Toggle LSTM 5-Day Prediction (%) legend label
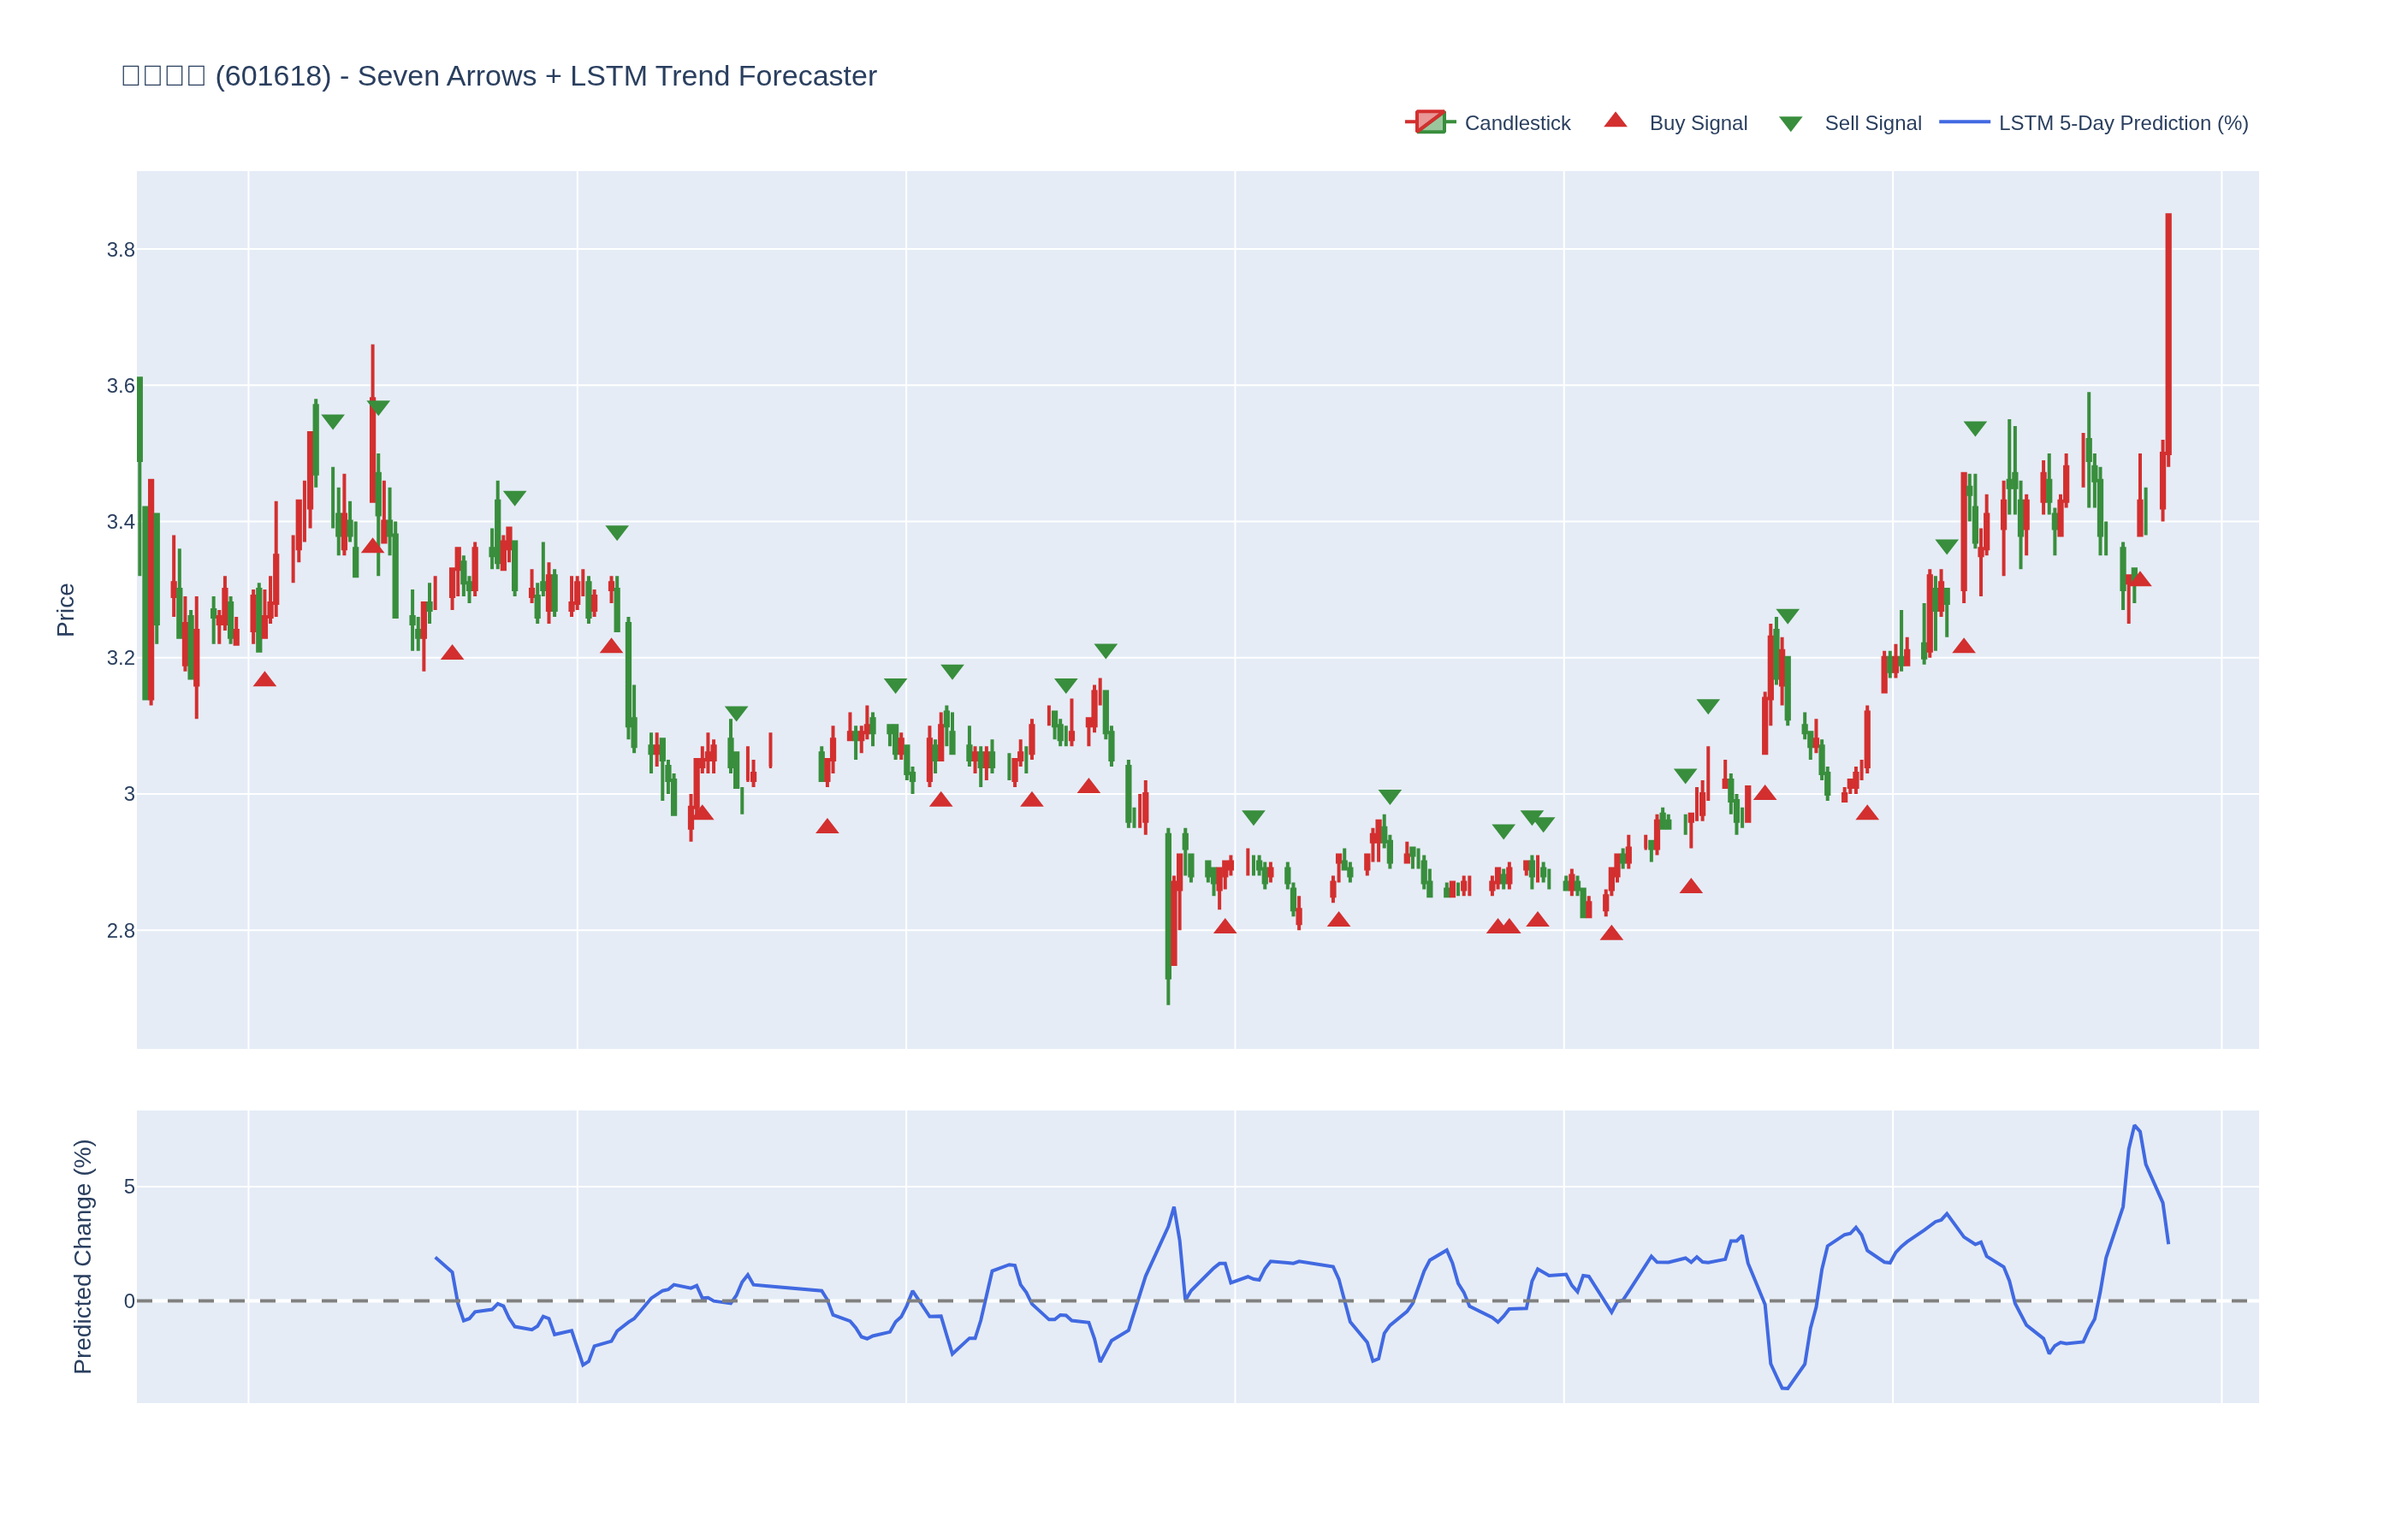Viewport: 2396px width, 1540px height. tap(2122, 123)
